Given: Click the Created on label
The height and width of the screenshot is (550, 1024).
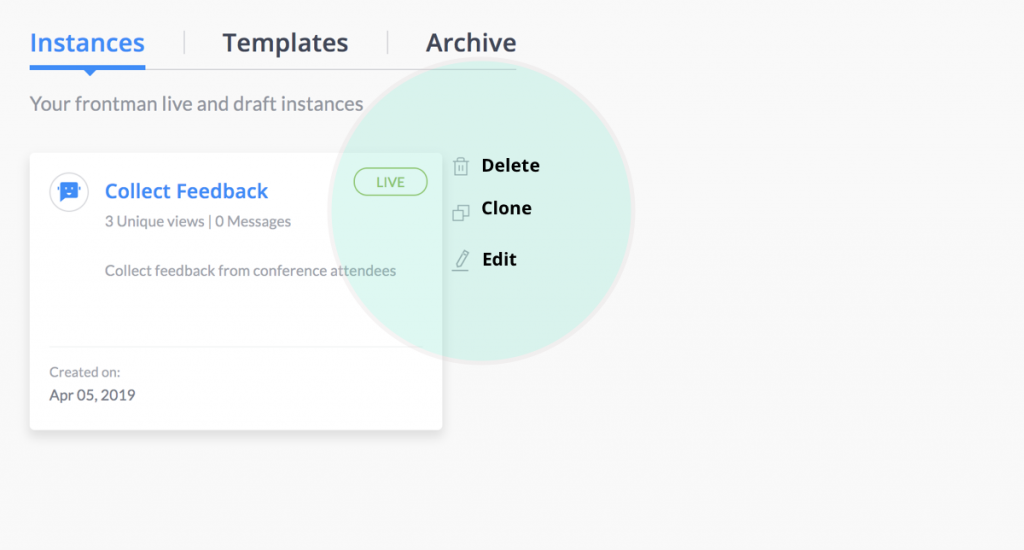Looking at the screenshot, I should coord(85,372).
